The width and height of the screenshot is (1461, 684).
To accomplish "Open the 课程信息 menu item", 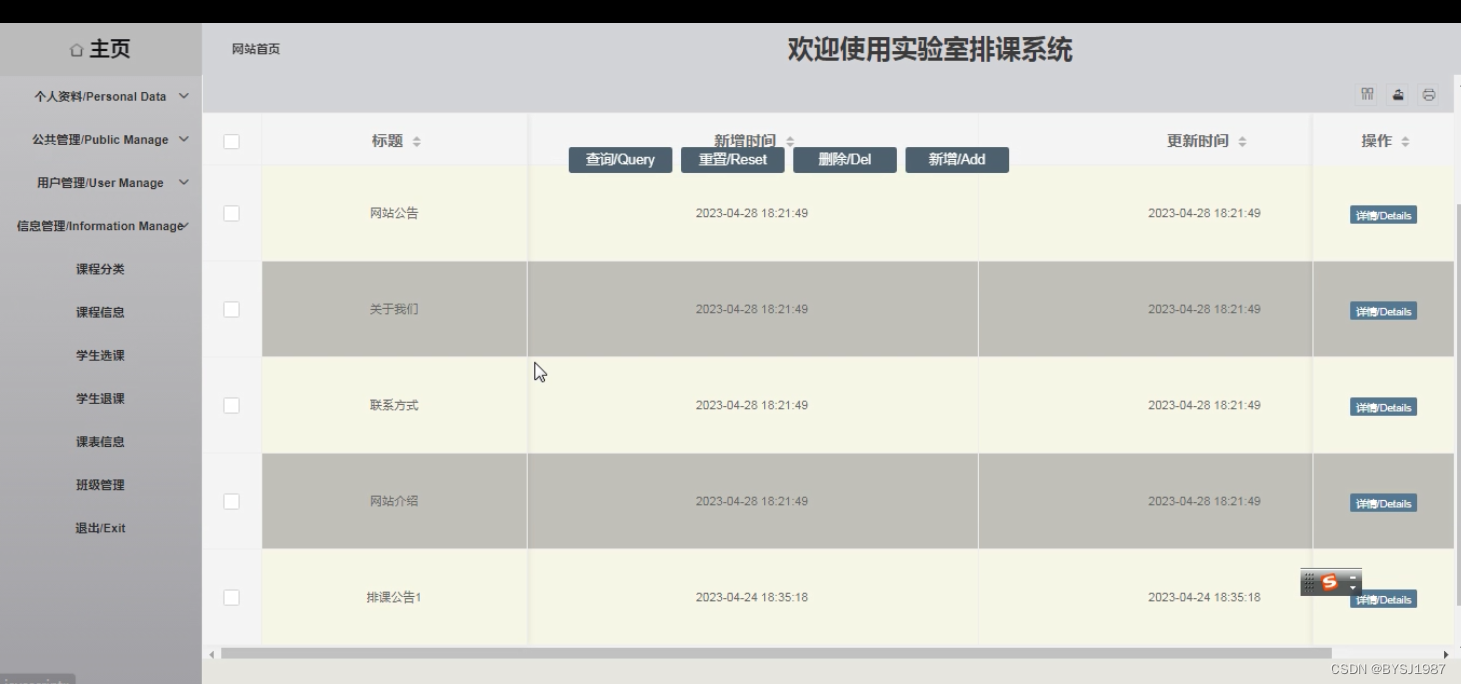I will [x=101, y=312].
